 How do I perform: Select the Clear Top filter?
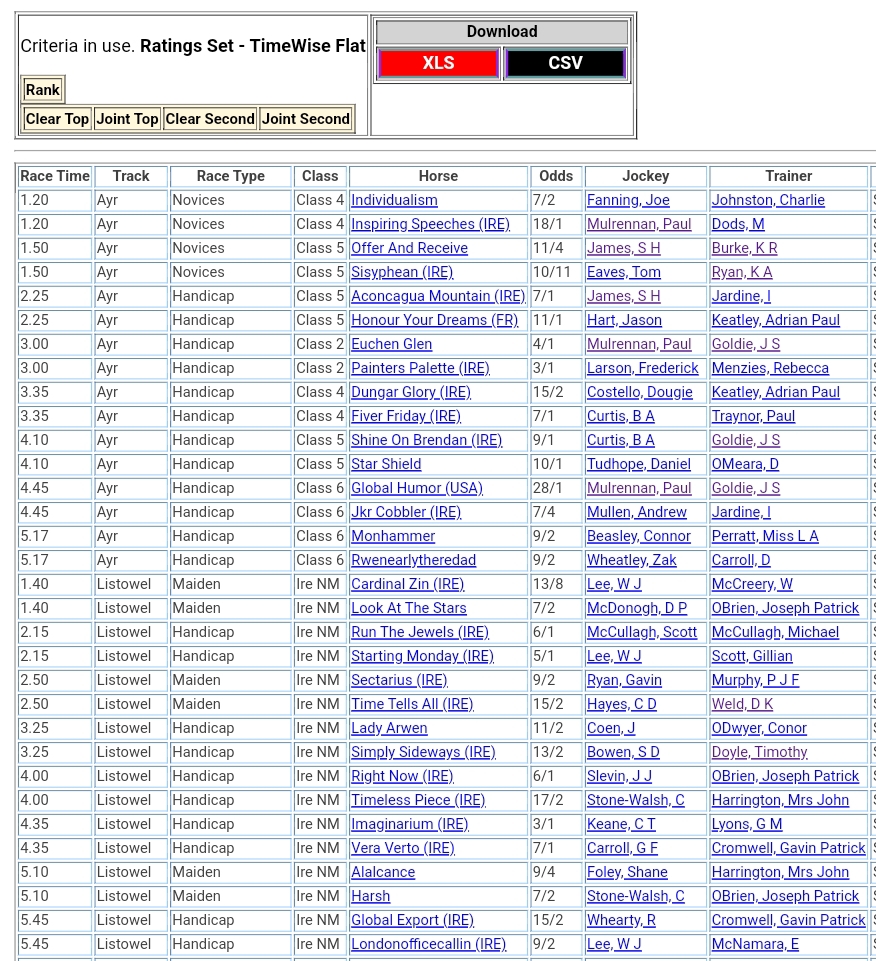pyautogui.click(x=57, y=119)
